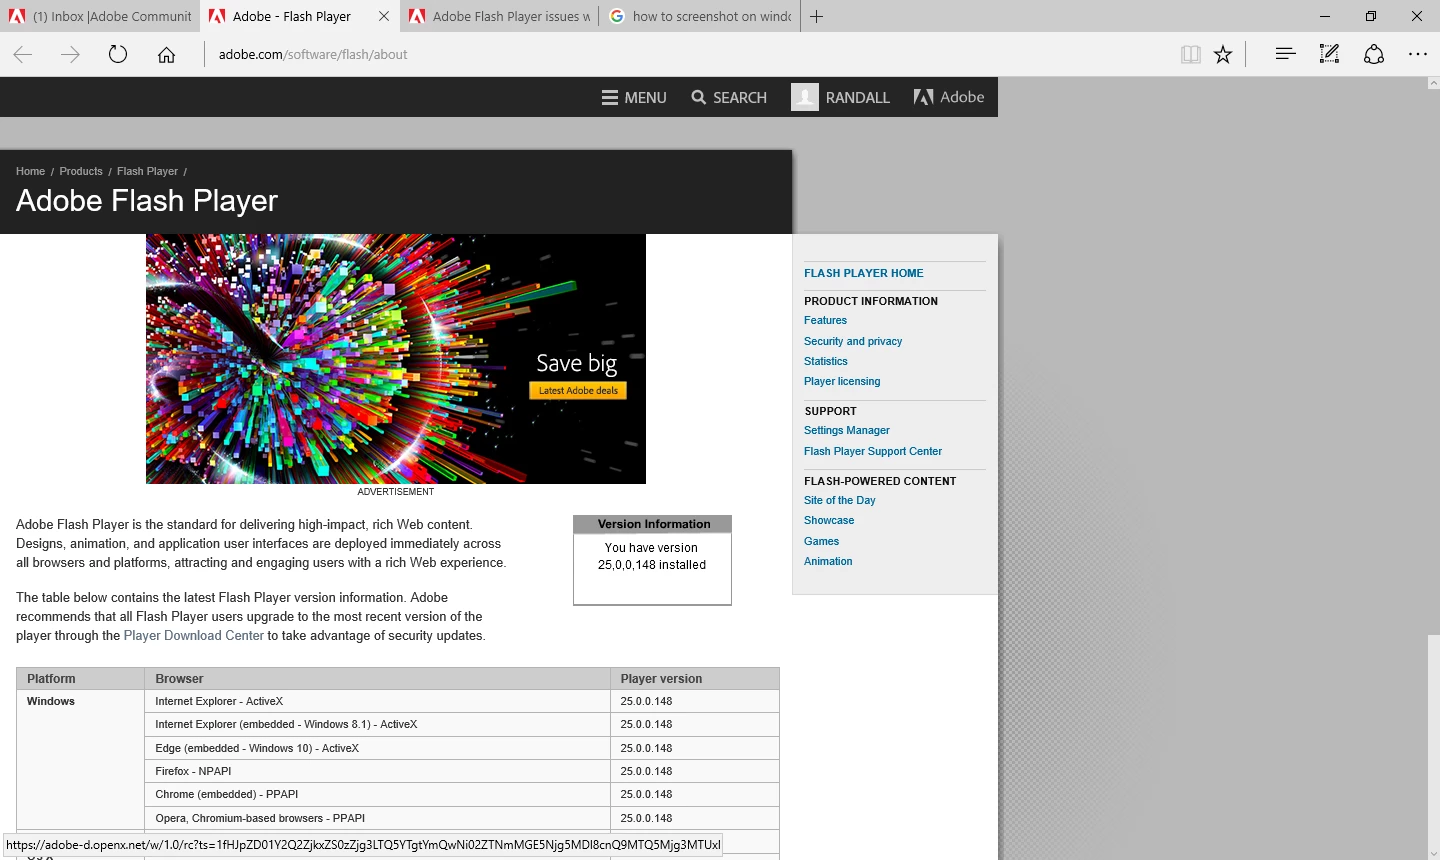The height and width of the screenshot is (860, 1440).
Task: Open a new browser tab
Action: coord(816,16)
